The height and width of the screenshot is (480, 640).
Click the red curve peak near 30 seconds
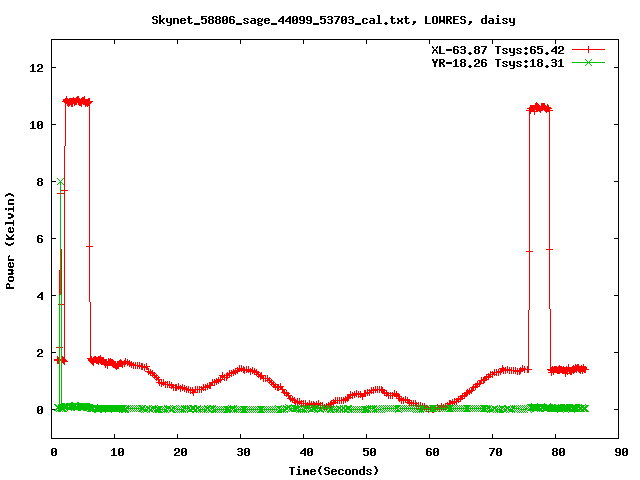click(243, 369)
